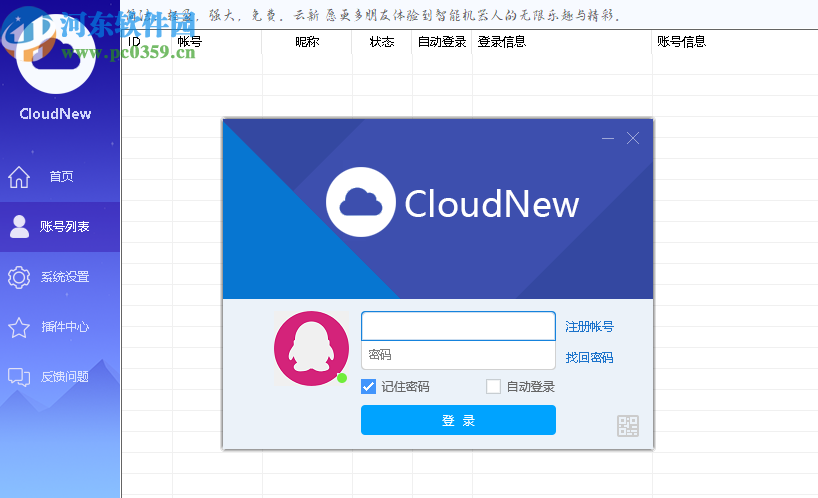Open the 注册帐号 link
The image size is (818, 498).
click(589, 327)
